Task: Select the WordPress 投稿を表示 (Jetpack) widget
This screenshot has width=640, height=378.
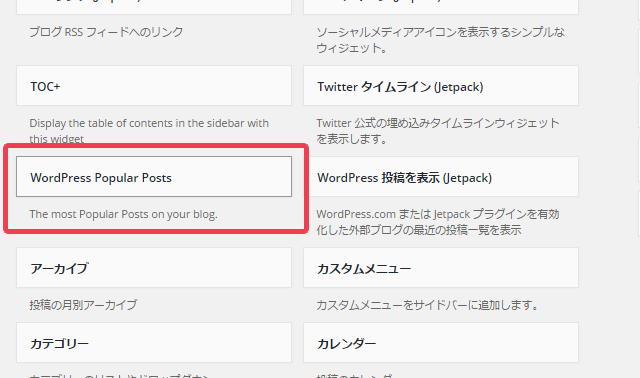Action: coord(441,177)
